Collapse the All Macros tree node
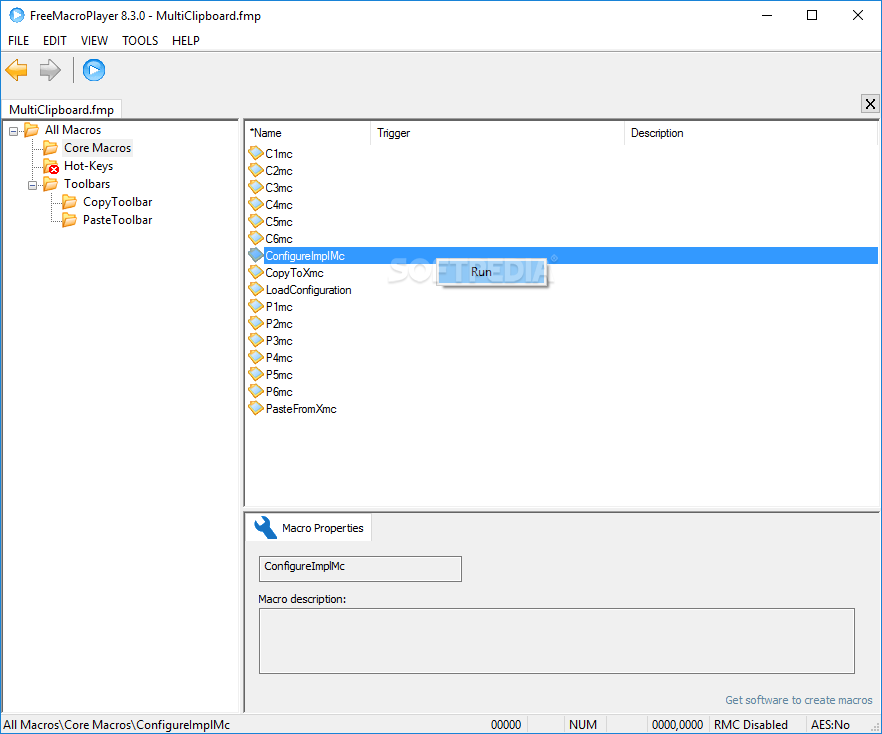The height and width of the screenshot is (734, 882). [x=14, y=131]
